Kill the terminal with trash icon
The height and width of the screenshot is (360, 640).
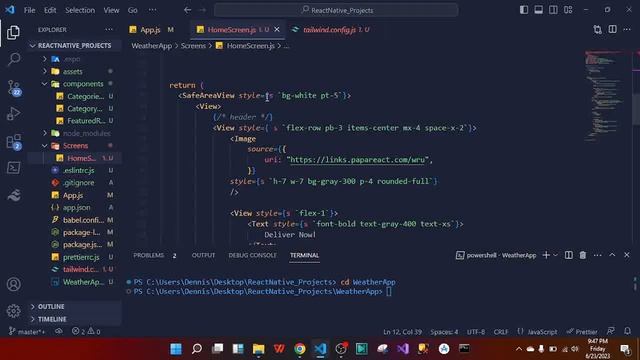pos(583,255)
